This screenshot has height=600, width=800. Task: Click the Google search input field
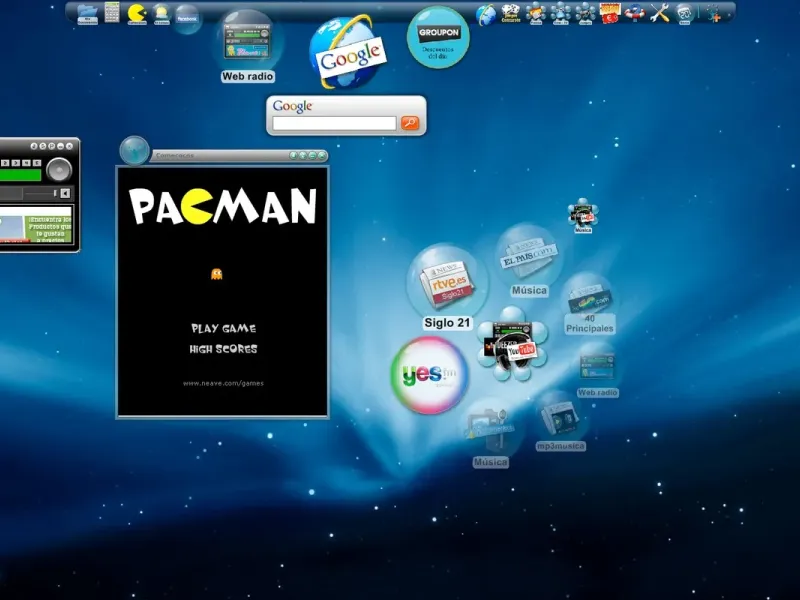[x=334, y=123]
